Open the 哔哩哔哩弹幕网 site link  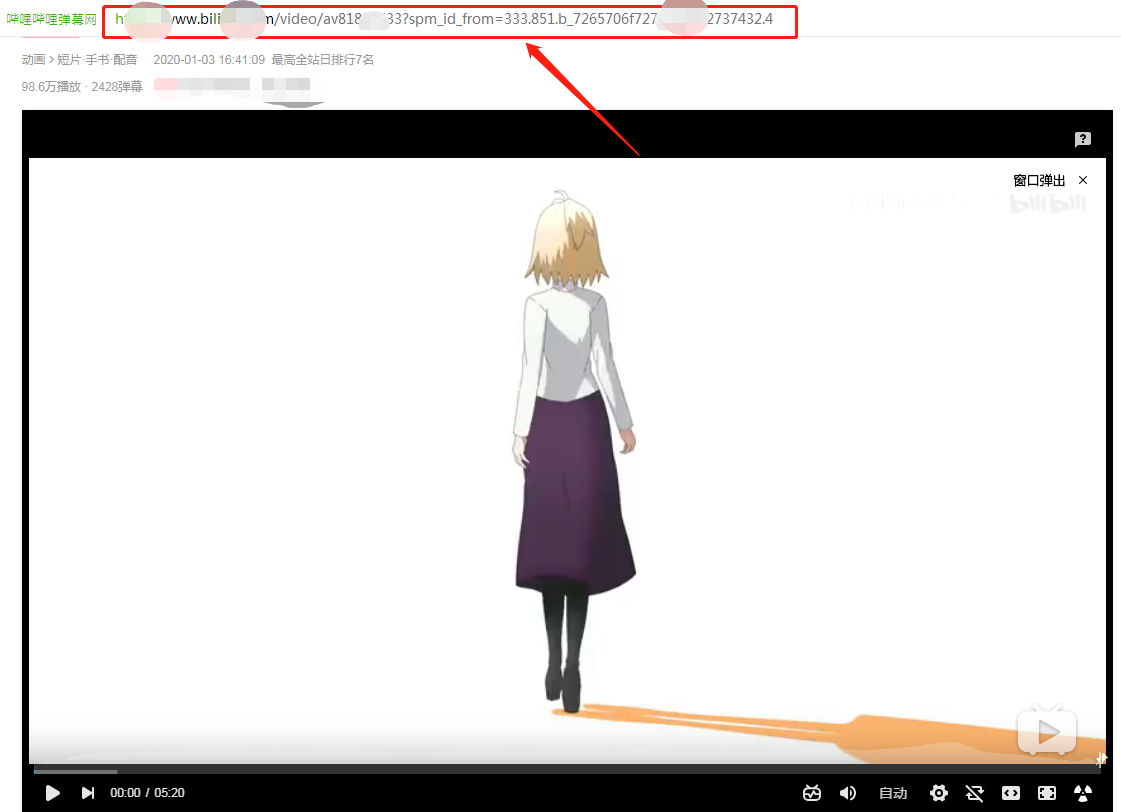coord(51,19)
